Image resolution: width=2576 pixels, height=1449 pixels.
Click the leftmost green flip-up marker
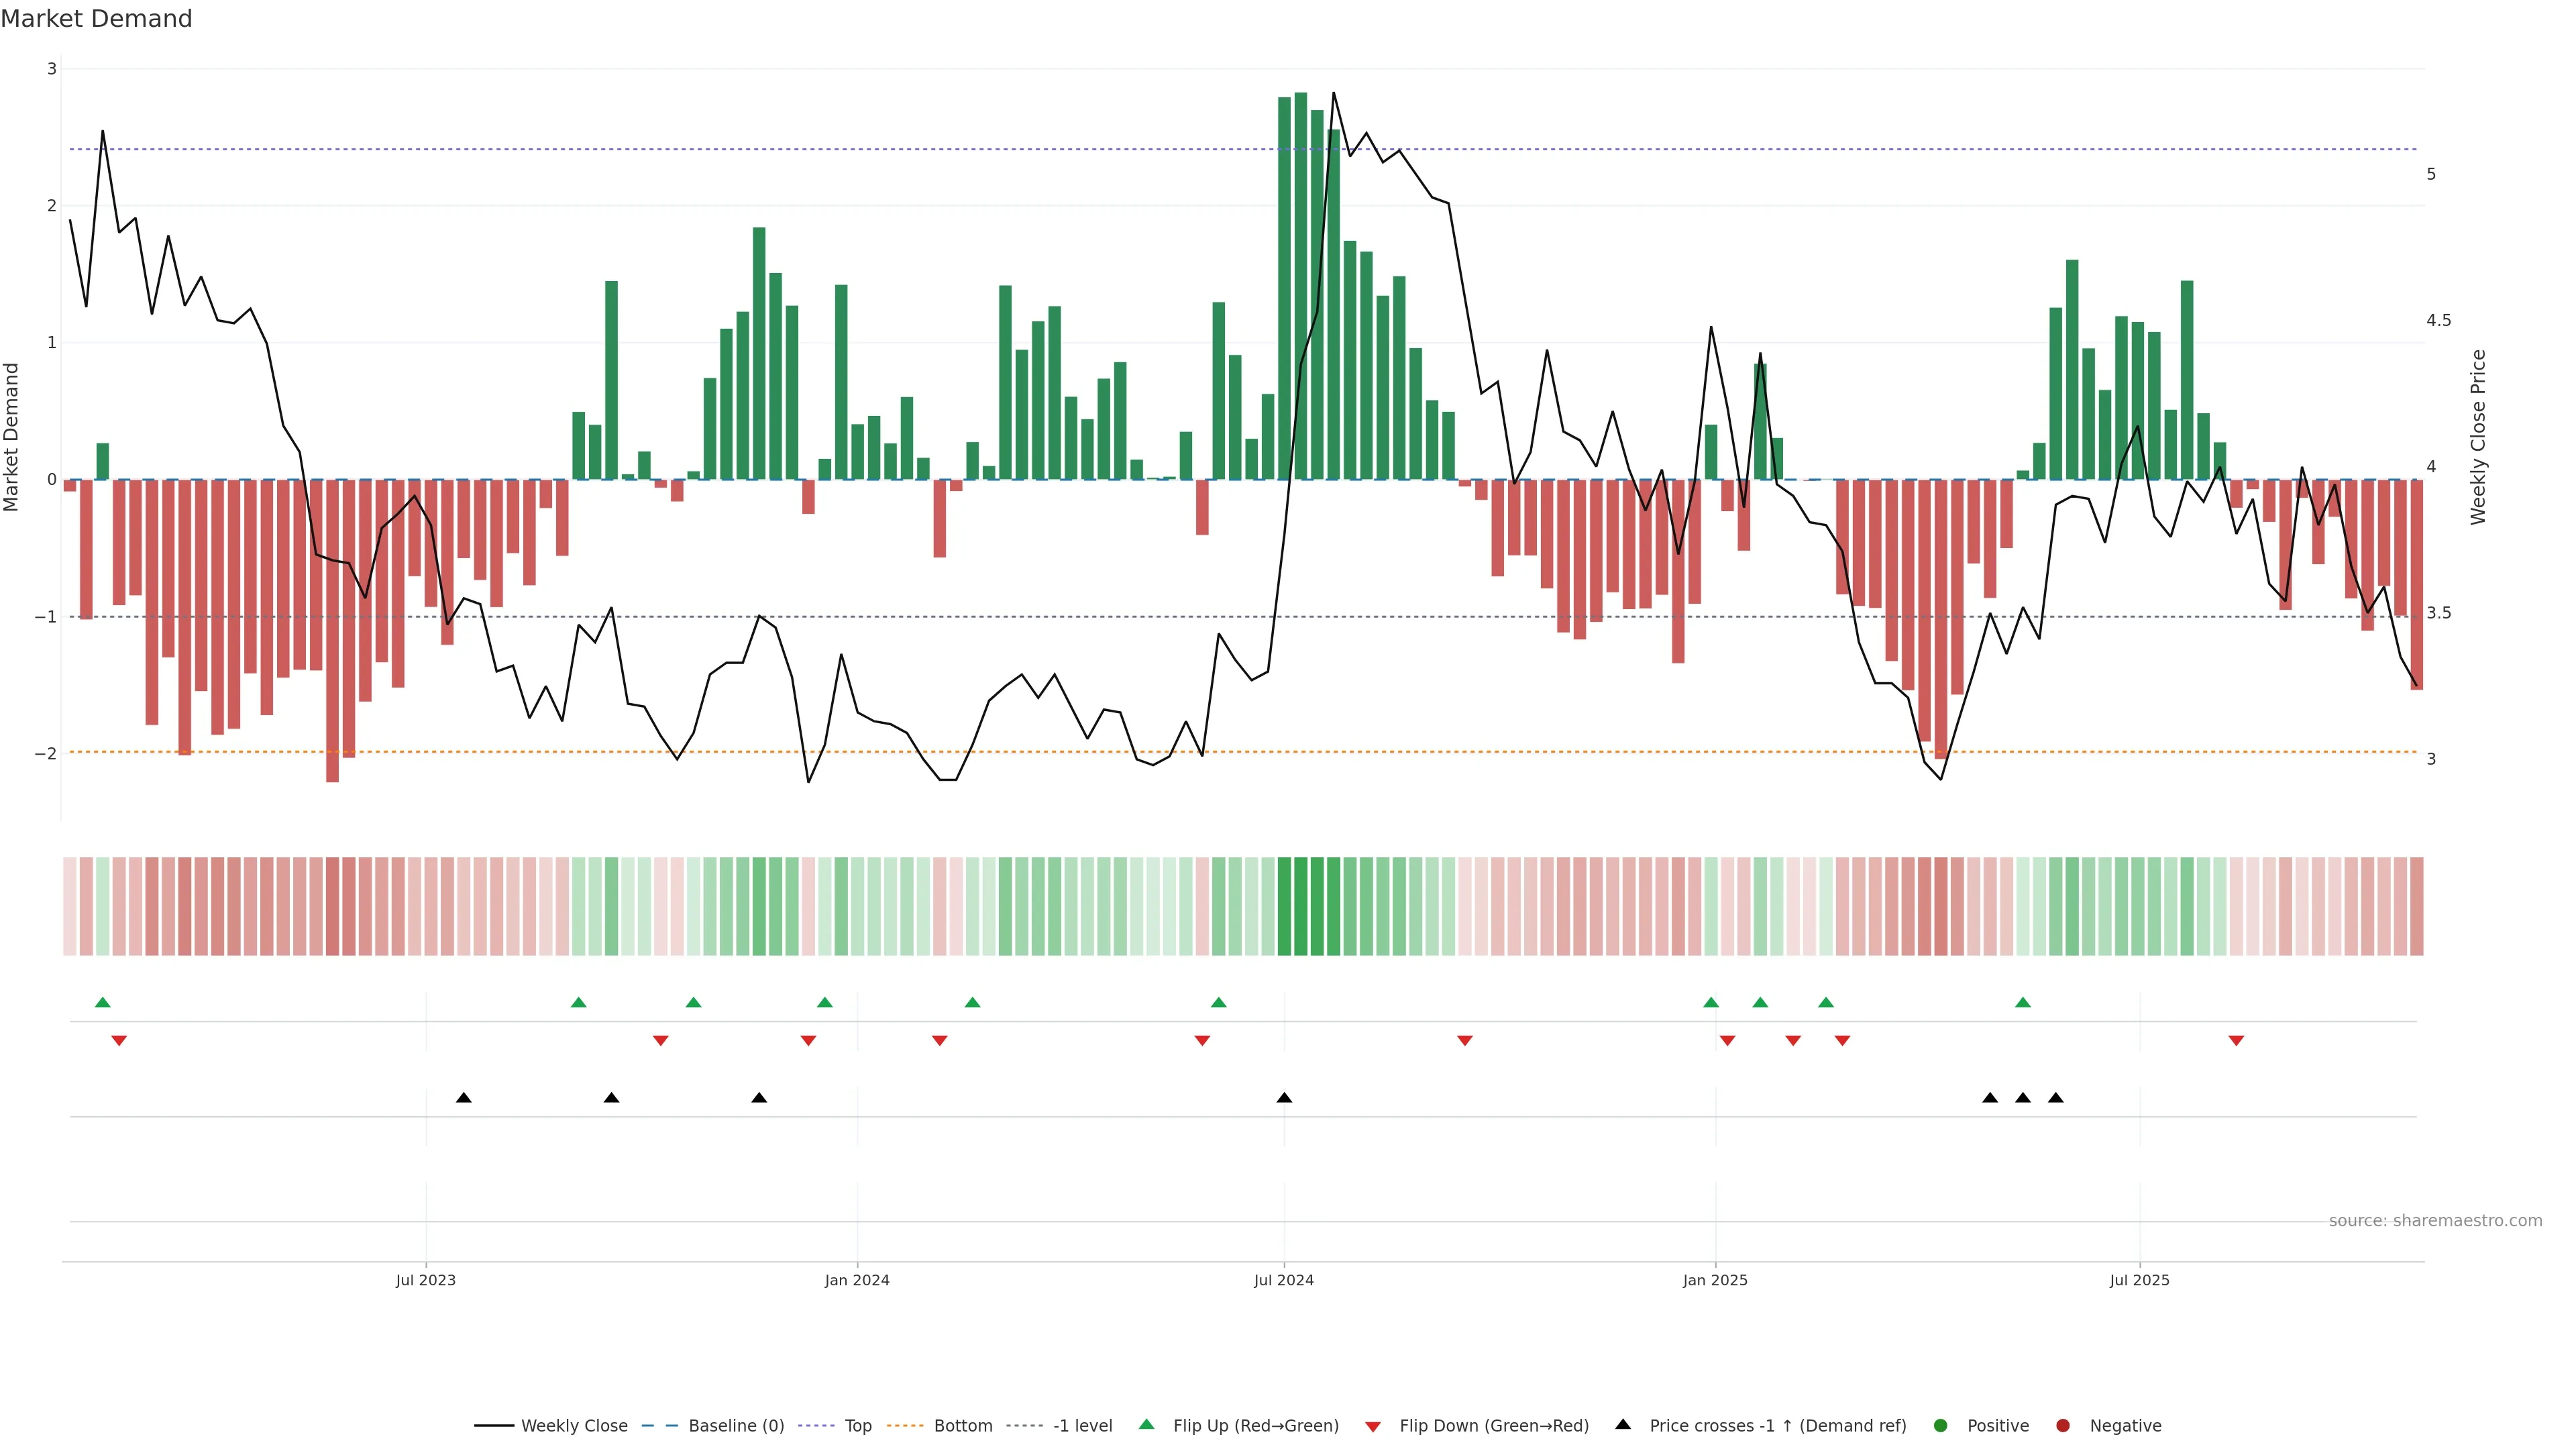pos(102,1002)
